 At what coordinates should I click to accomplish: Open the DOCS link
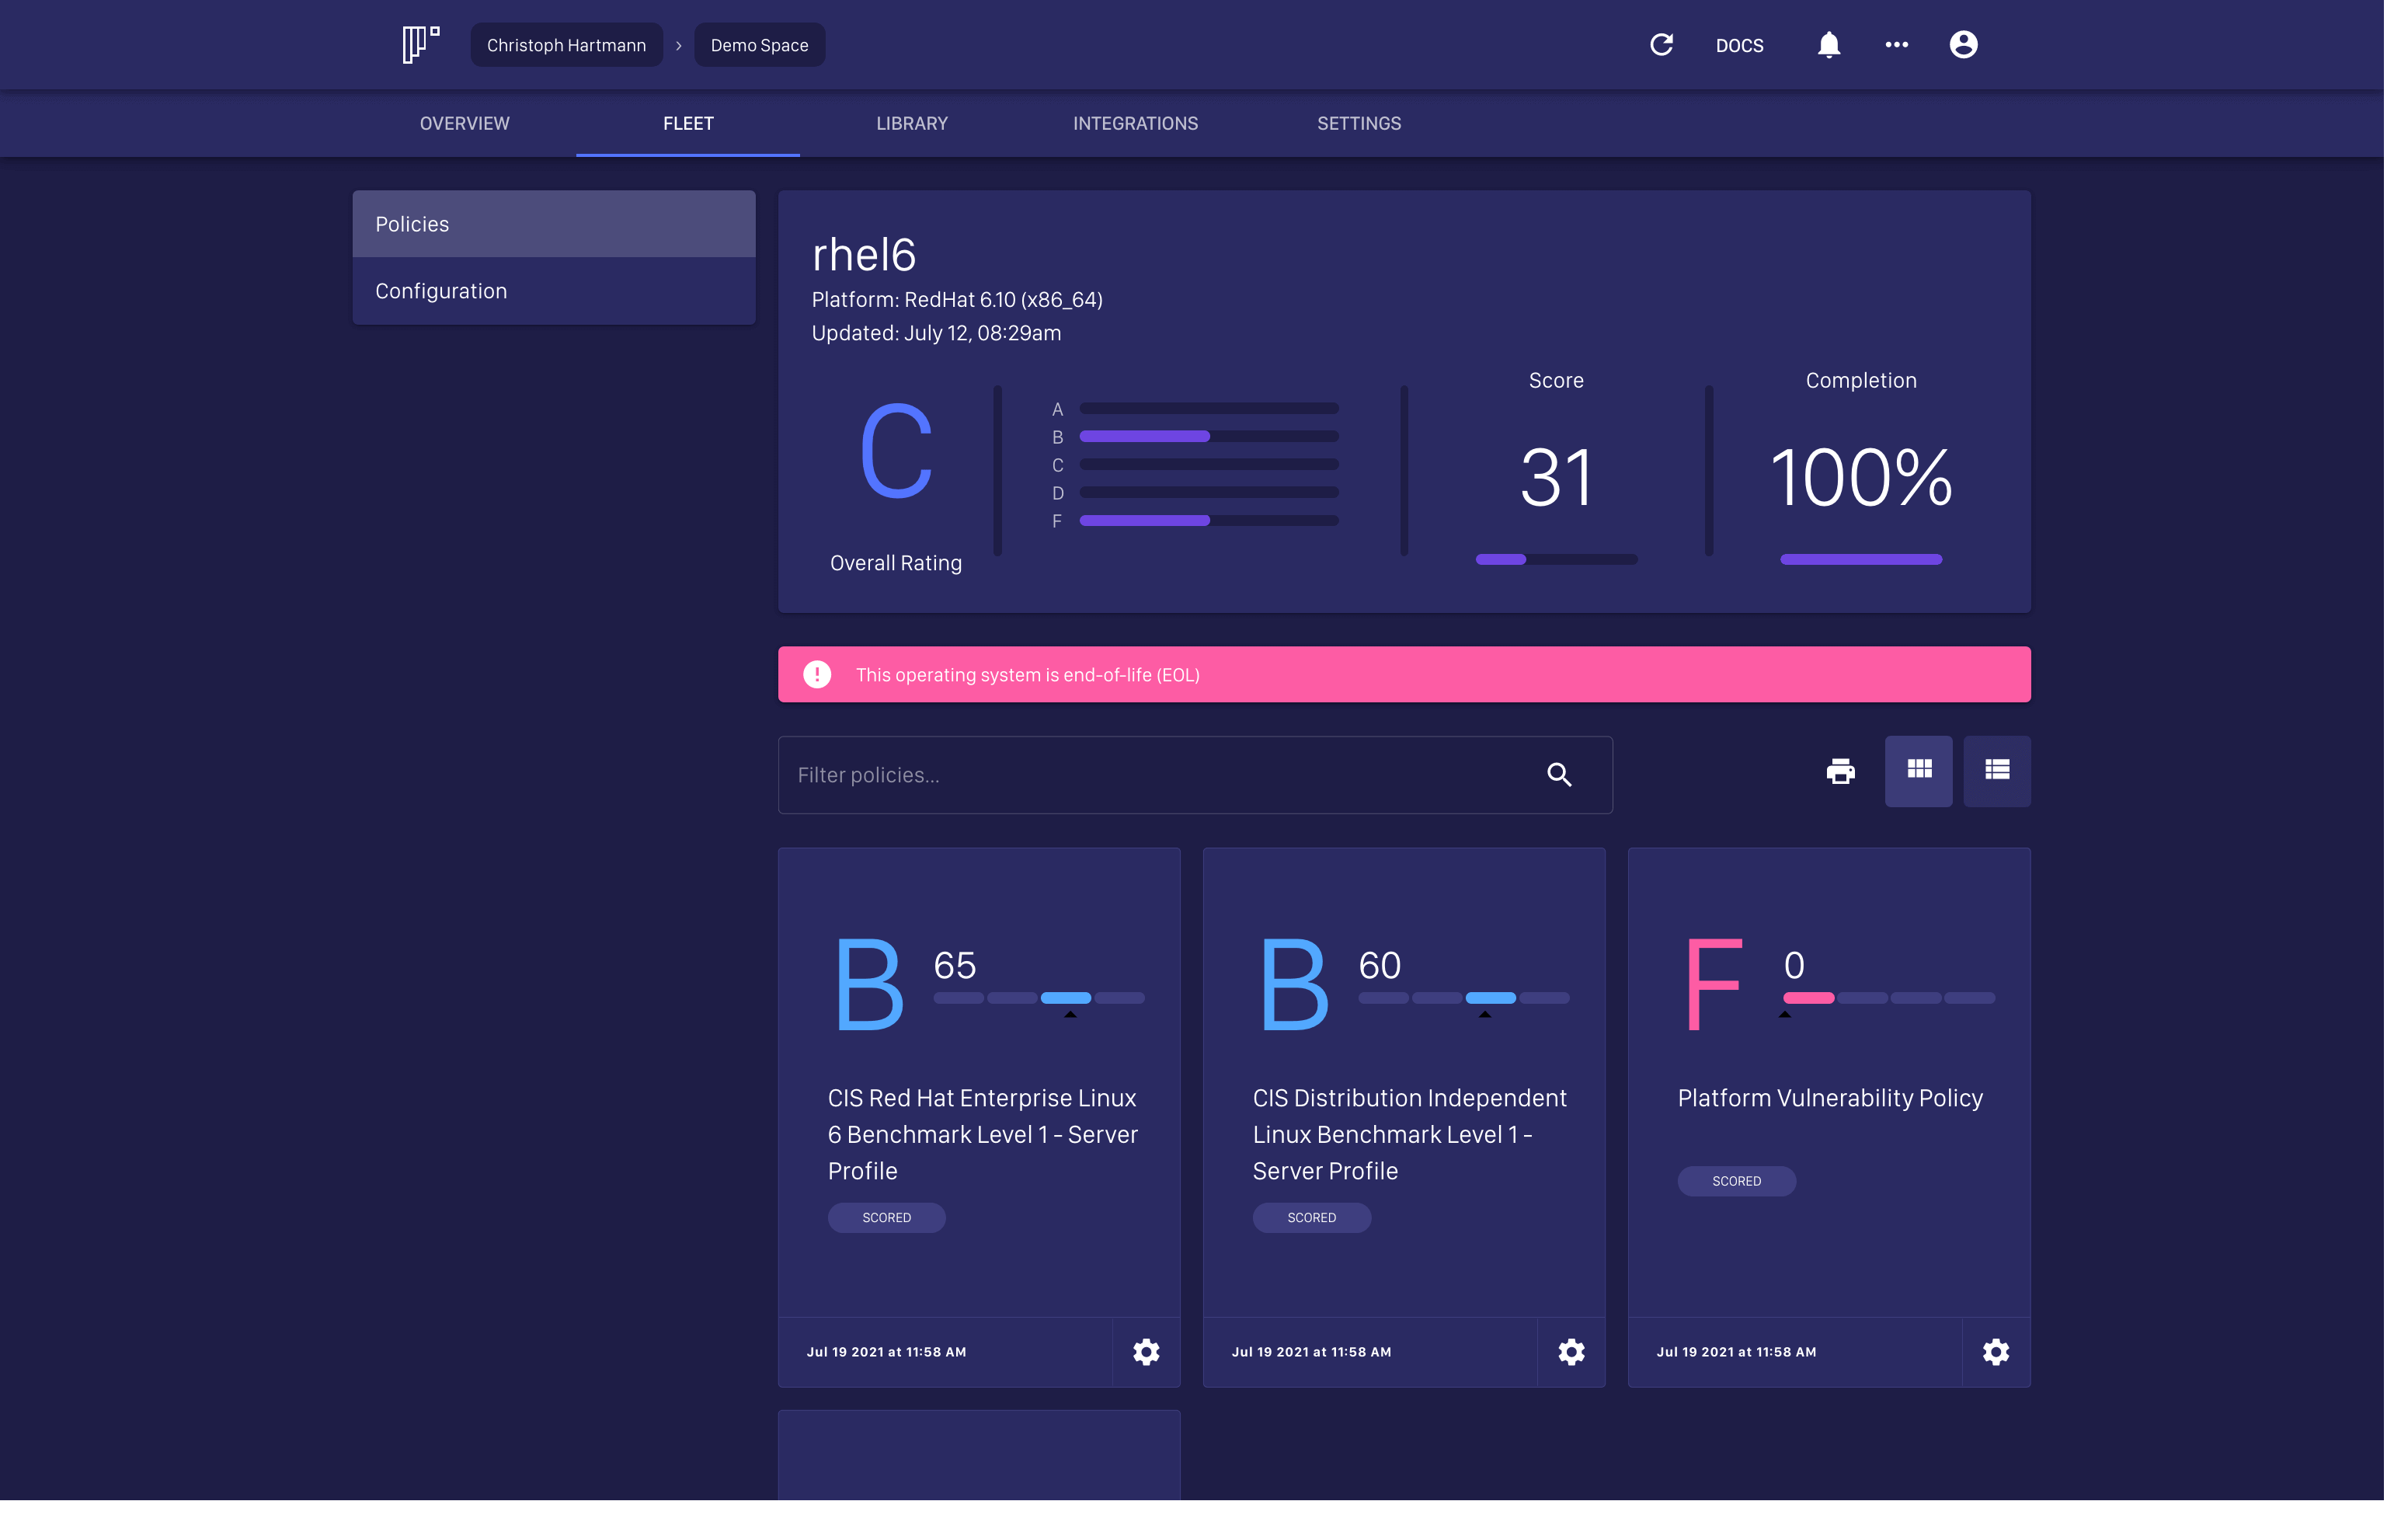click(x=1739, y=45)
